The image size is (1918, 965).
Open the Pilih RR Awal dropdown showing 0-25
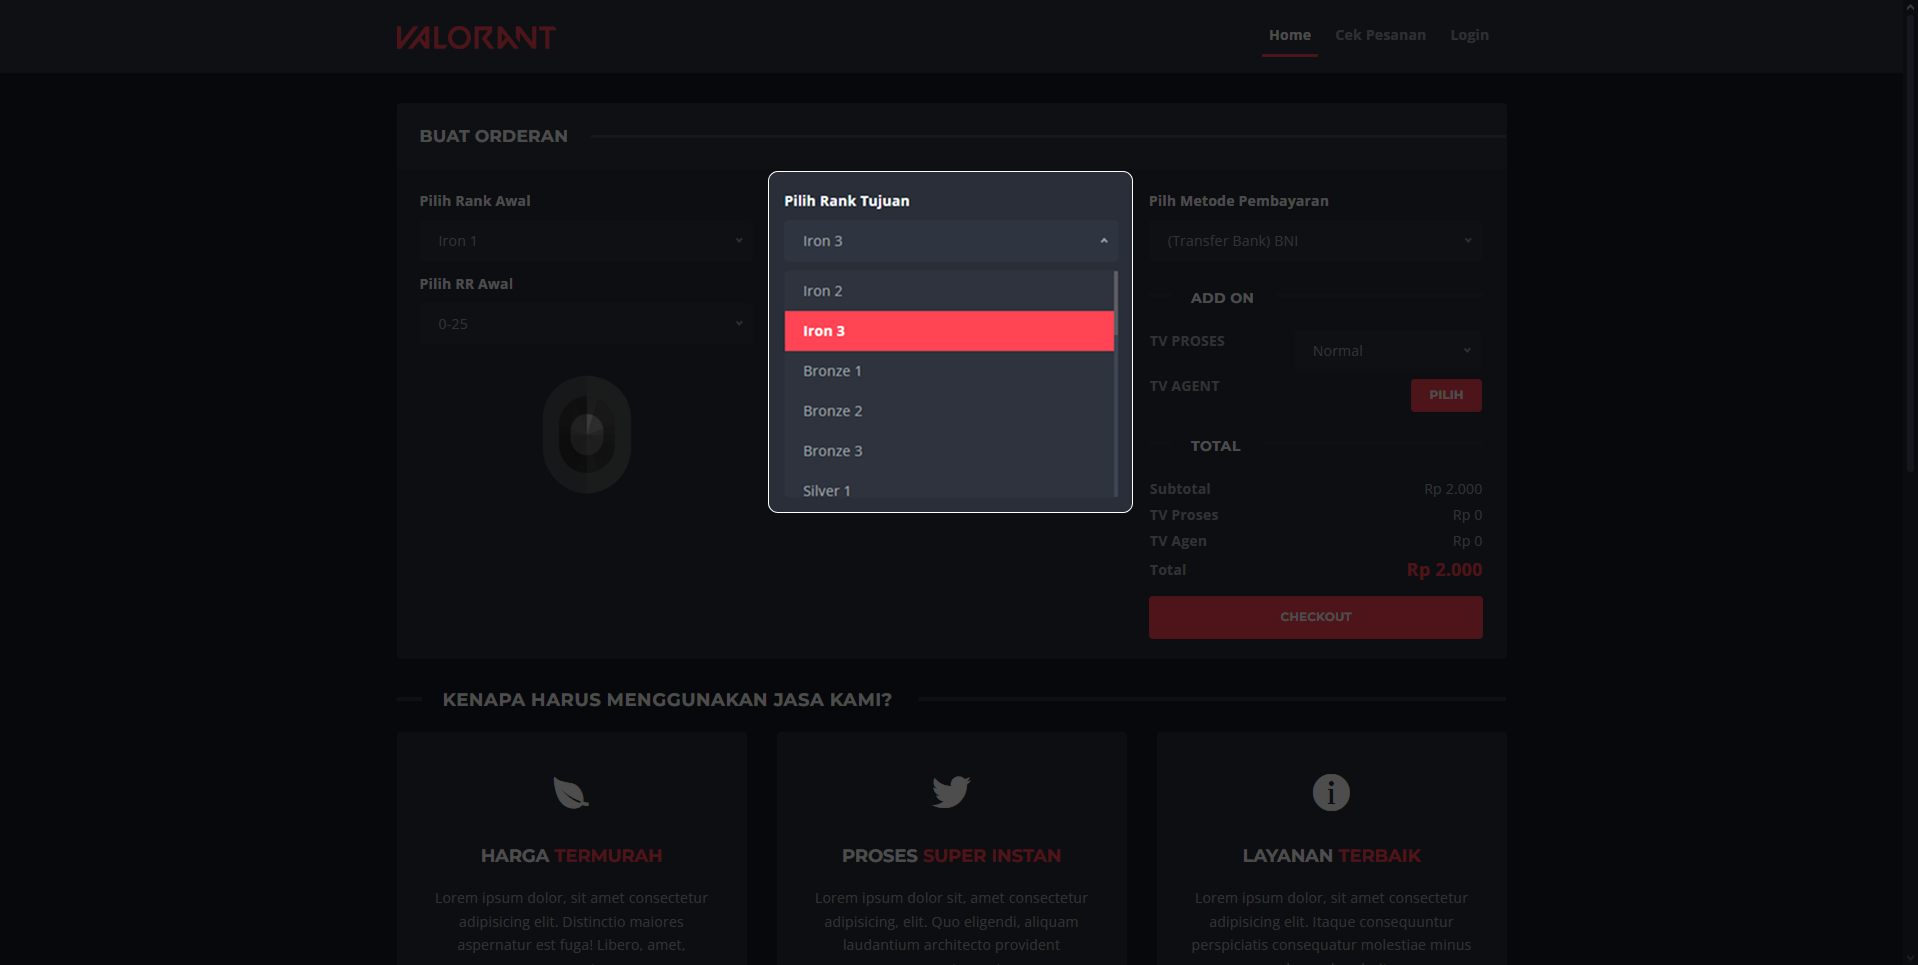point(586,324)
